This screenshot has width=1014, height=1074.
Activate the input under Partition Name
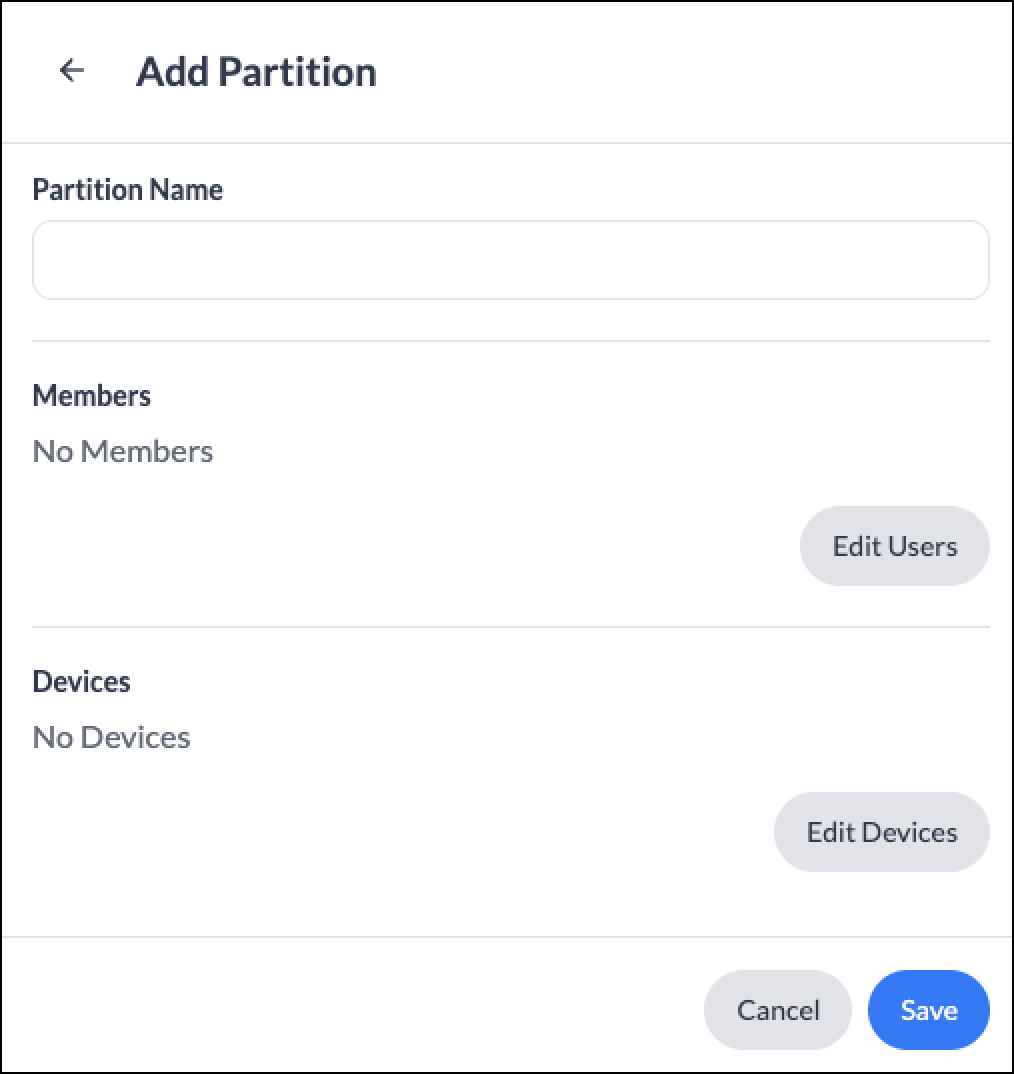(510, 260)
